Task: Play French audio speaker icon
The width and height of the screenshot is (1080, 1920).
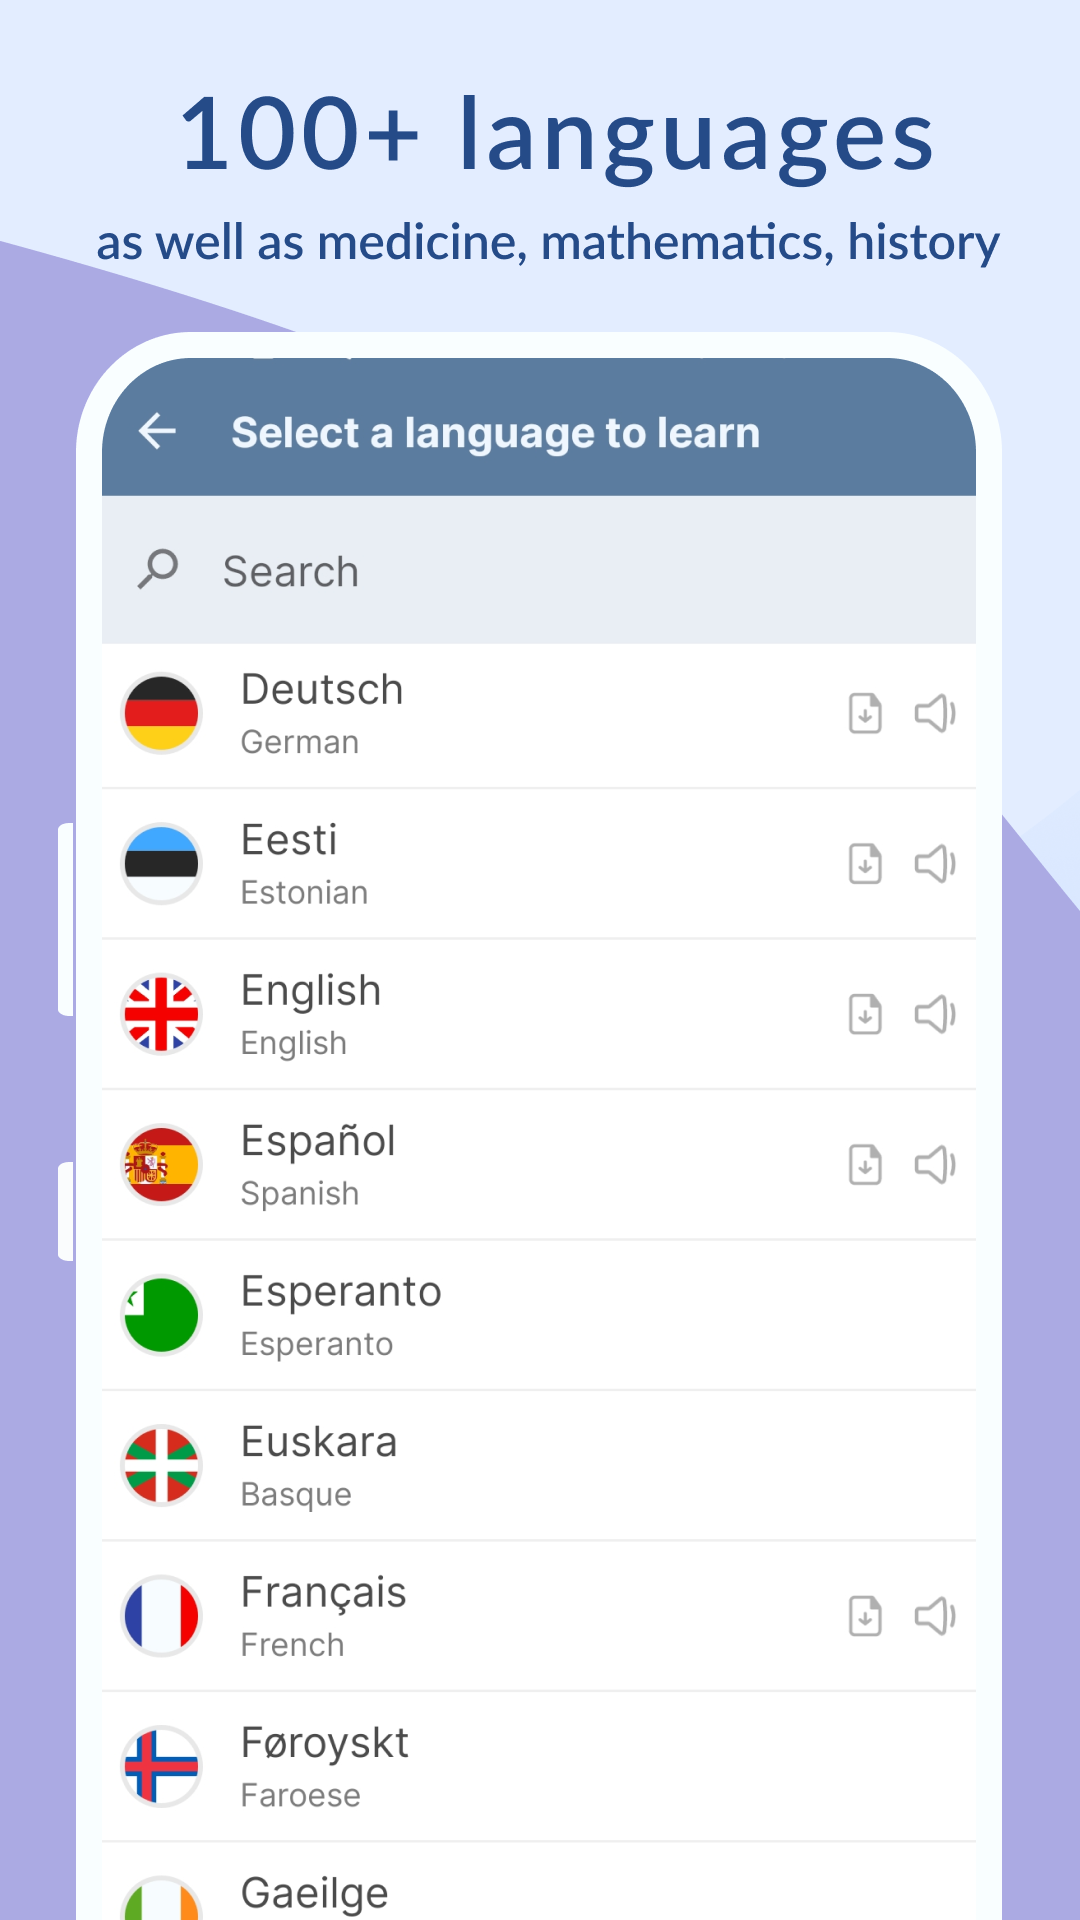Action: pos(935,1616)
